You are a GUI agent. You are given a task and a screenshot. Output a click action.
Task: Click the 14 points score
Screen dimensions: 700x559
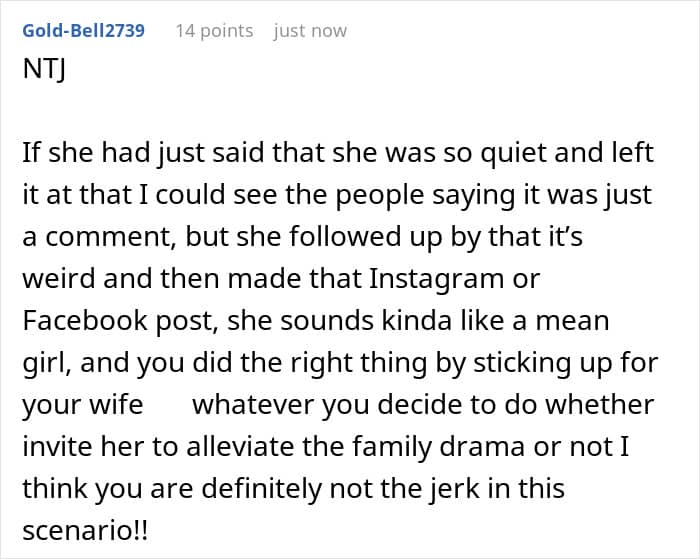(214, 31)
